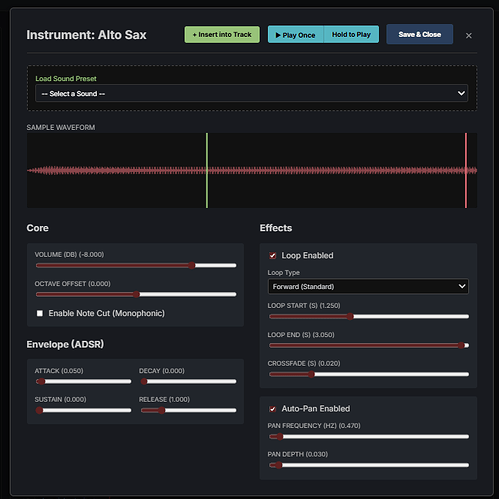The height and width of the screenshot is (499, 499).
Task: Click the Hold to Play button
Action: (x=351, y=35)
